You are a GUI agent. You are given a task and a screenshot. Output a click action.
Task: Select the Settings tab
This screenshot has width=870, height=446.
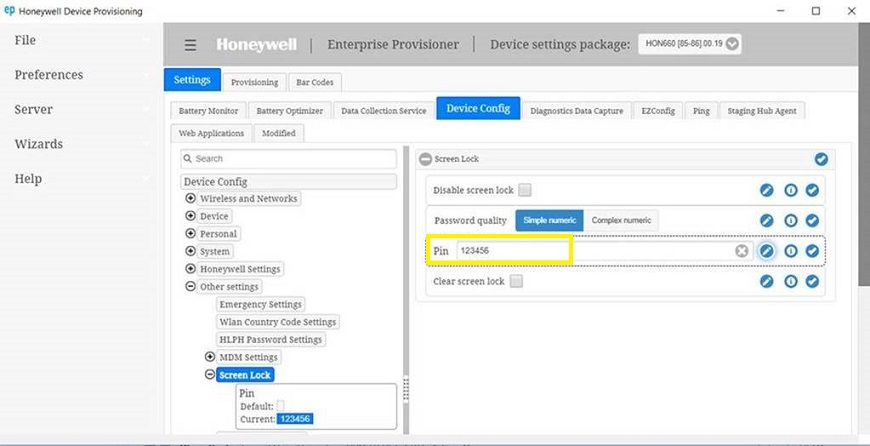192,80
